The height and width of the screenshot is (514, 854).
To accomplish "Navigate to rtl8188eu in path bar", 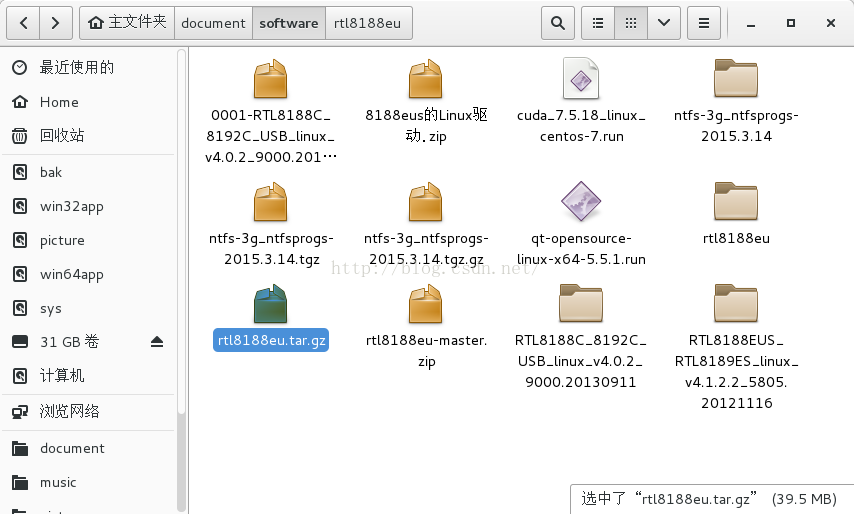I will coord(369,22).
